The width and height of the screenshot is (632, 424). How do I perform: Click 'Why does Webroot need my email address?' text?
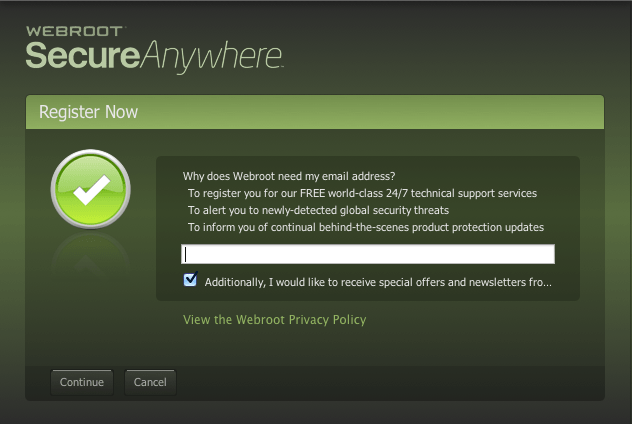click(x=289, y=177)
